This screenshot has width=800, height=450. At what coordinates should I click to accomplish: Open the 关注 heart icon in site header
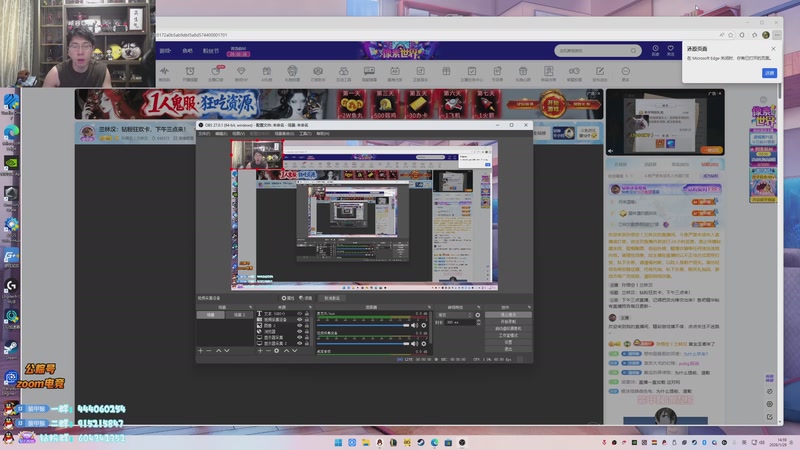670,50
